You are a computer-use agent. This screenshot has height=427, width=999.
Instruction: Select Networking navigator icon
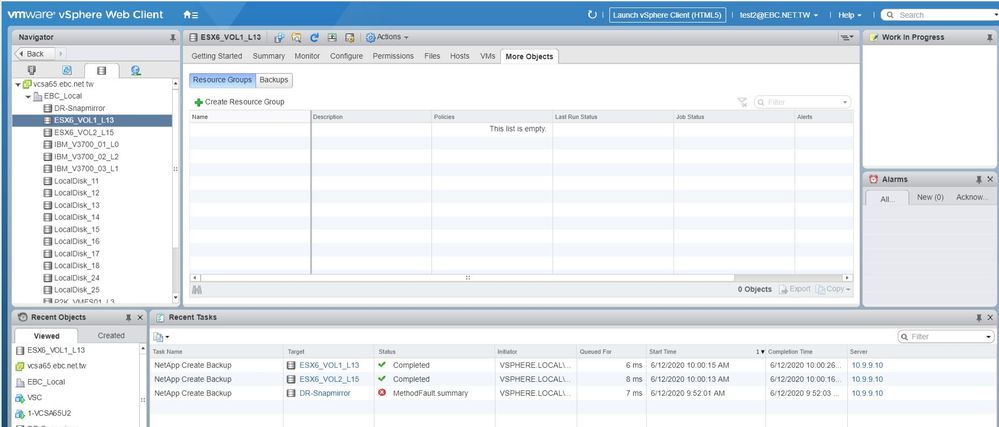click(x=135, y=71)
